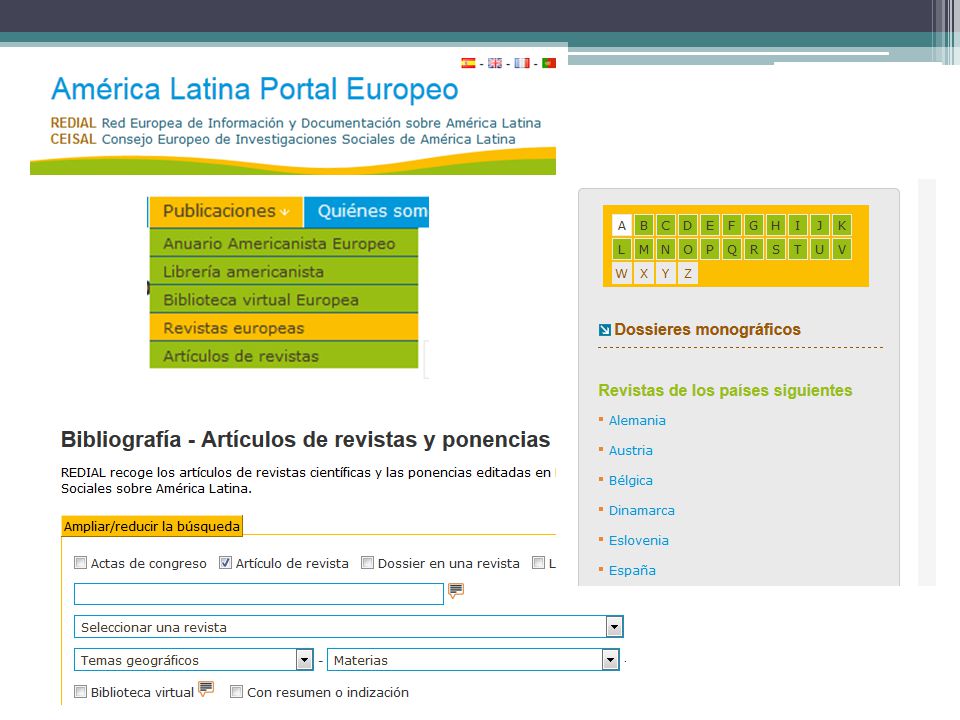The width and height of the screenshot is (960, 720).
Task: Choose letter W in the alphabet grid
Action: coord(621,273)
